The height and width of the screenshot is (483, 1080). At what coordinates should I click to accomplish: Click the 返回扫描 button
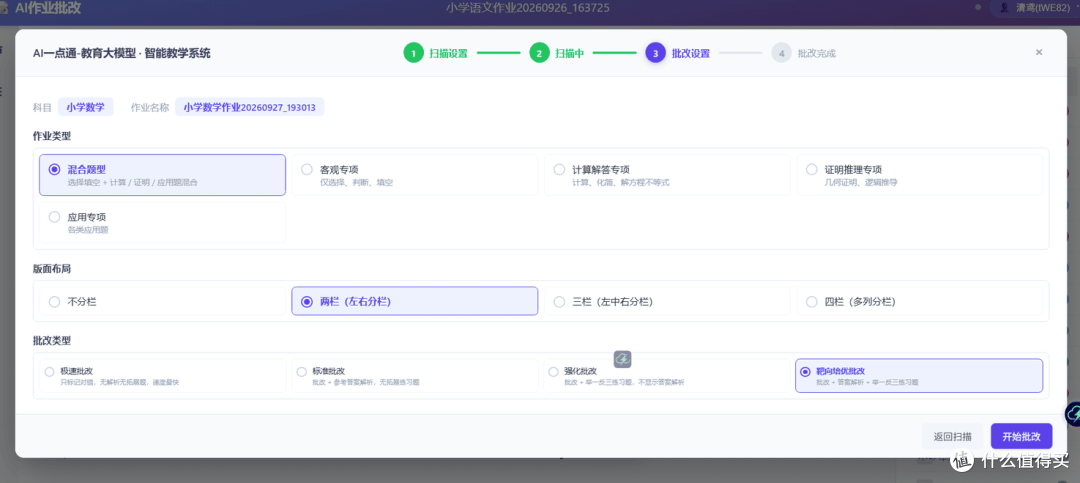tap(953, 436)
